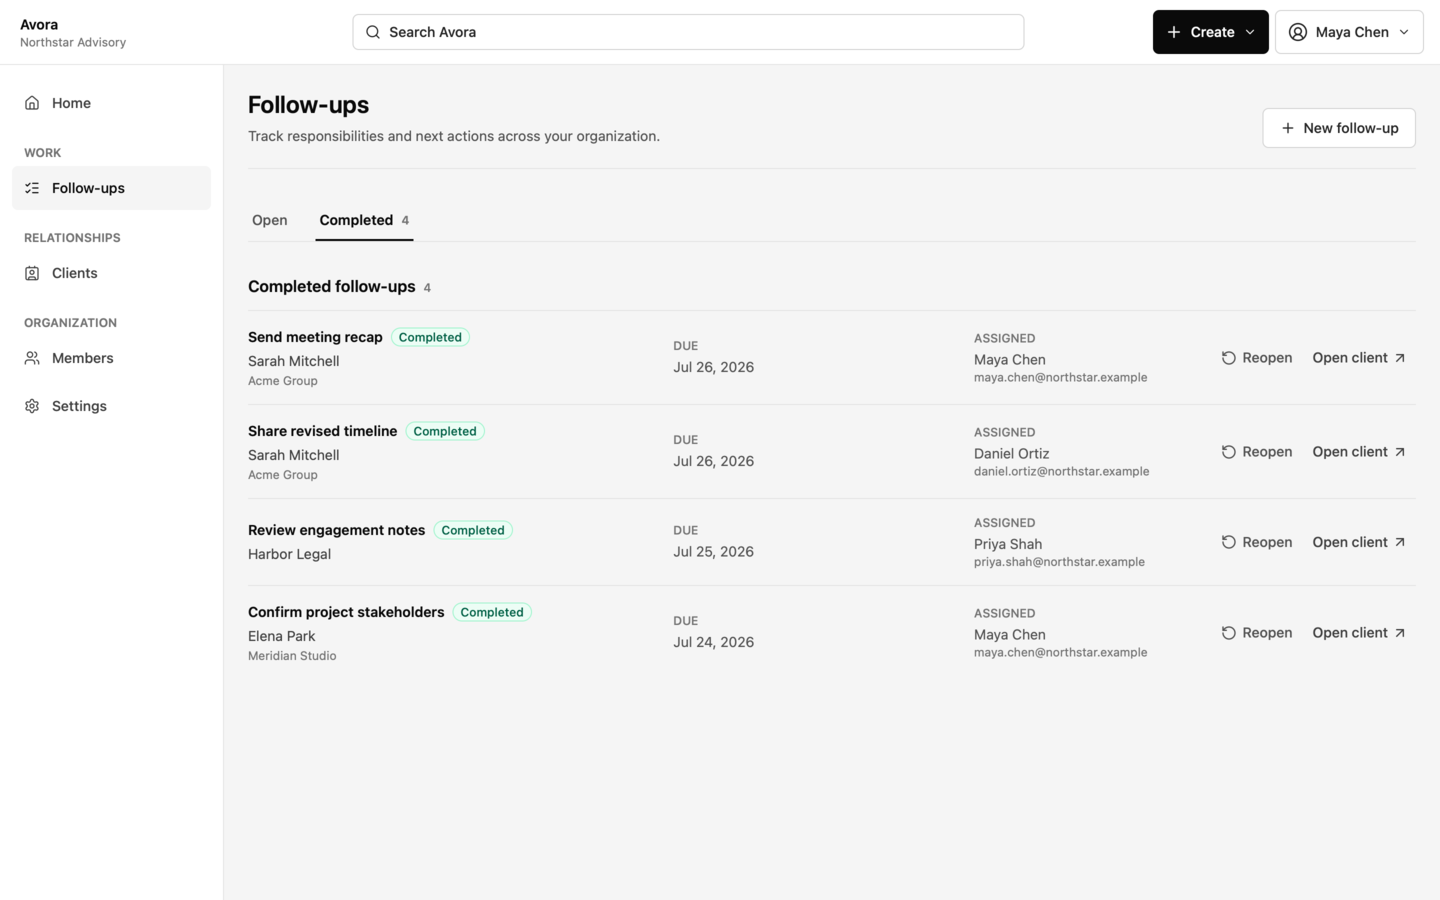The height and width of the screenshot is (900, 1440).
Task: Click Completed badge beside Send meeting recap
Action: [430, 337]
